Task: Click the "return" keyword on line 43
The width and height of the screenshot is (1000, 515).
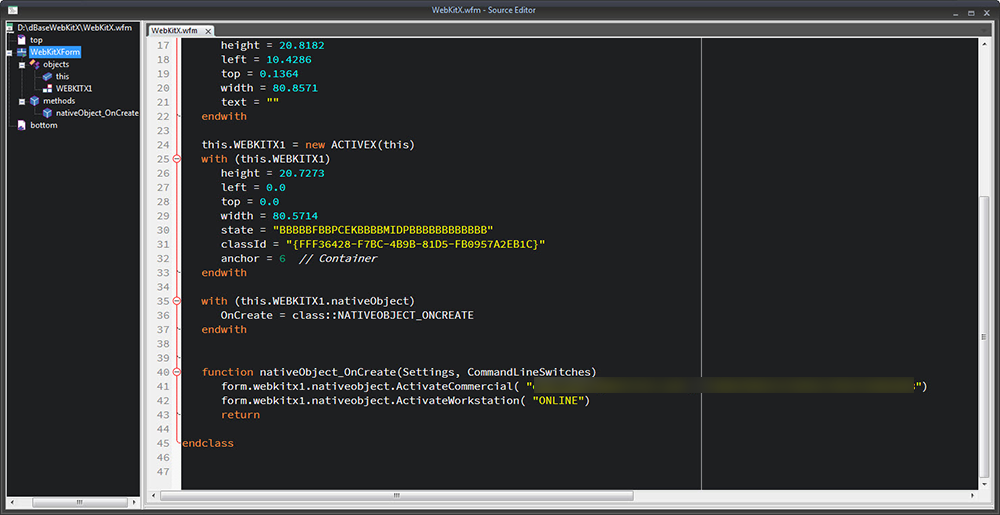Action: pyautogui.click(x=240, y=414)
